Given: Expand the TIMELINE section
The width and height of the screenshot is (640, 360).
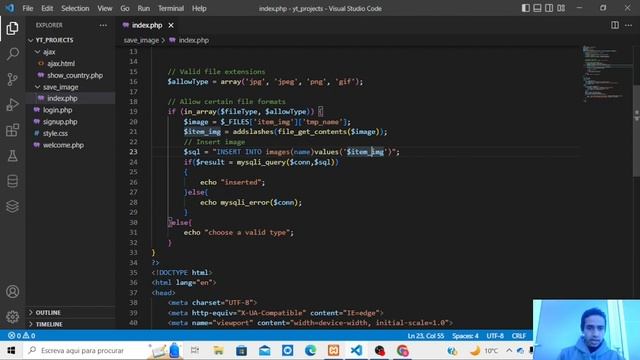Looking at the screenshot, I should 49,324.
